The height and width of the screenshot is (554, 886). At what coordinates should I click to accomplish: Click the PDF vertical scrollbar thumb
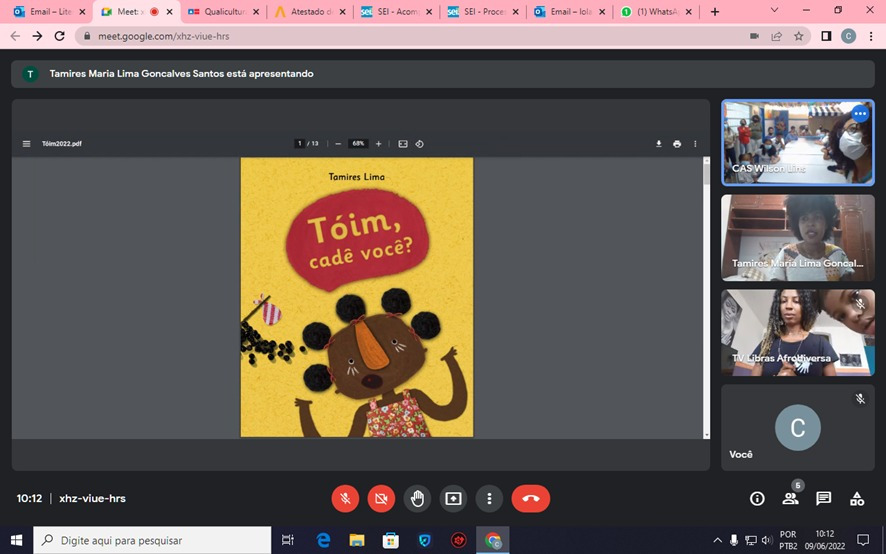(x=706, y=174)
